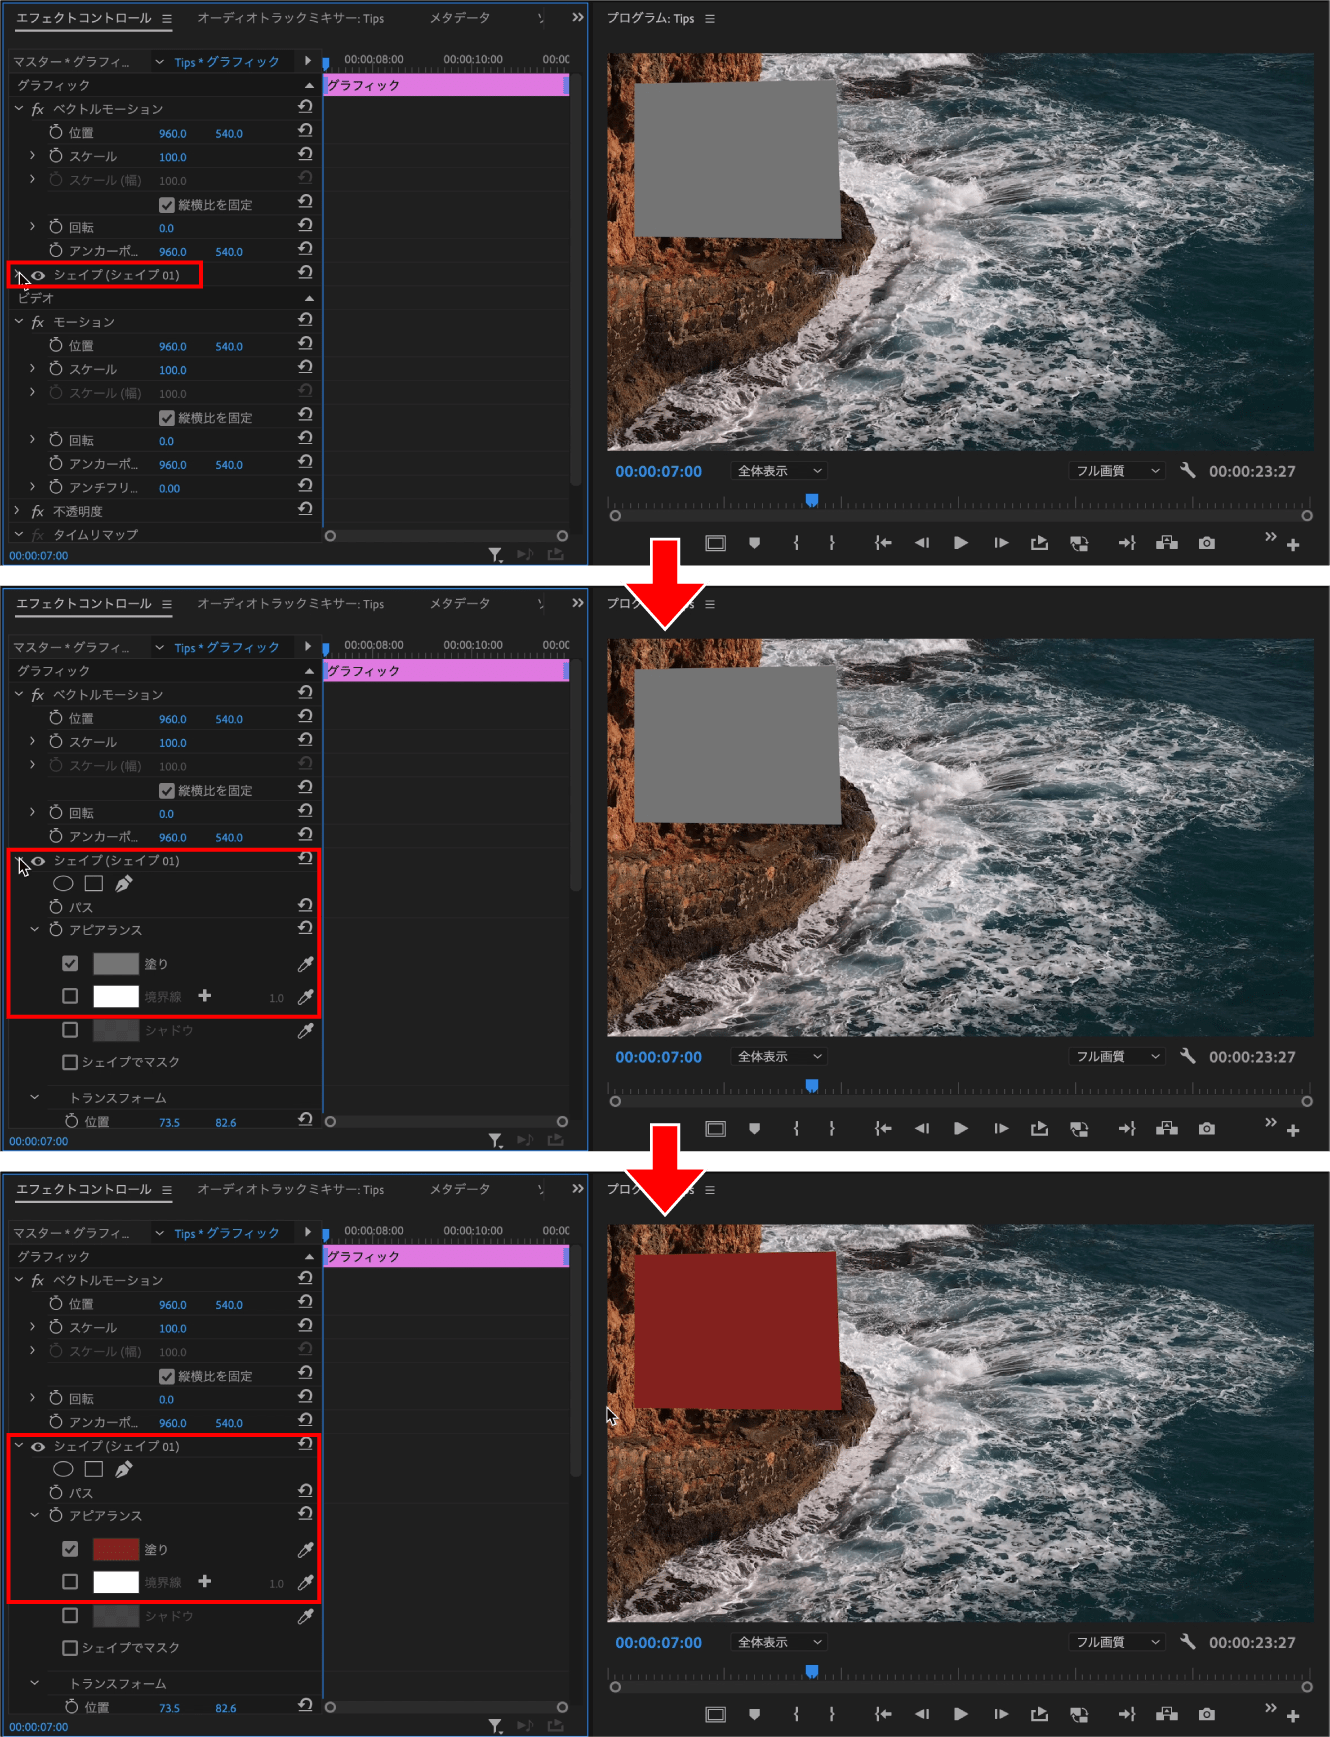Screen dimensions: 1330x1737
Task: Click stroke eyedropper in middle screenshot
Action: 305,996
